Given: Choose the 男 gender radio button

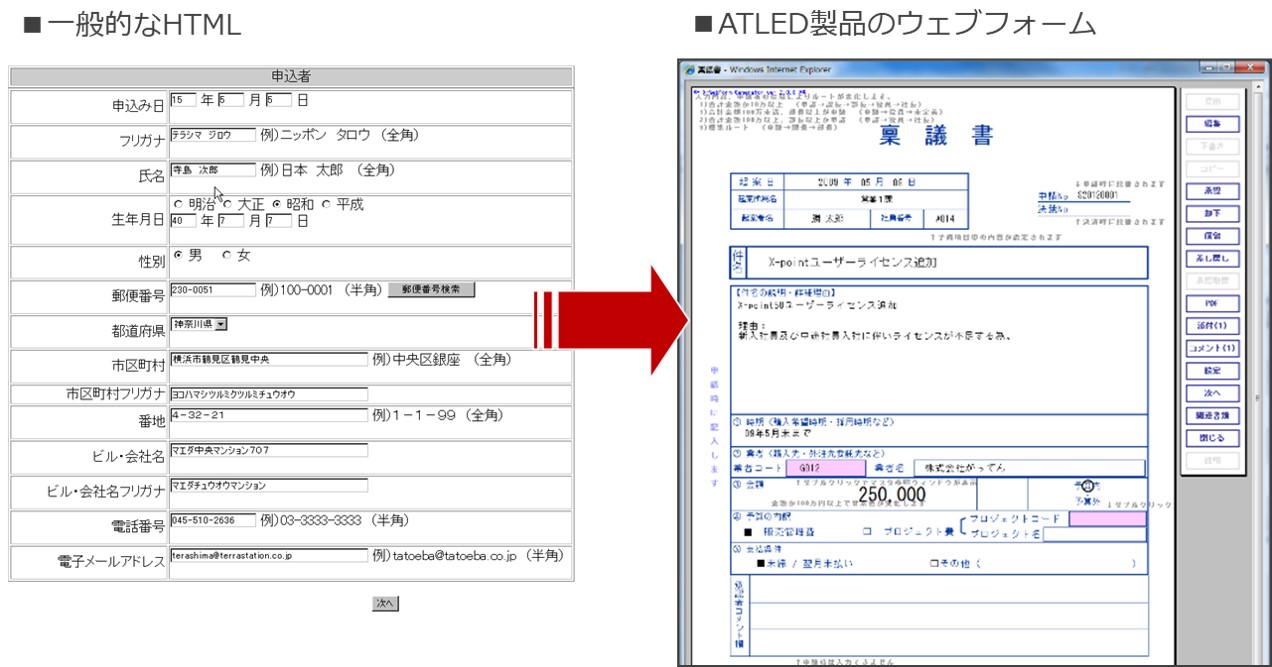Looking at the screenshot, I should click(178, 256).
